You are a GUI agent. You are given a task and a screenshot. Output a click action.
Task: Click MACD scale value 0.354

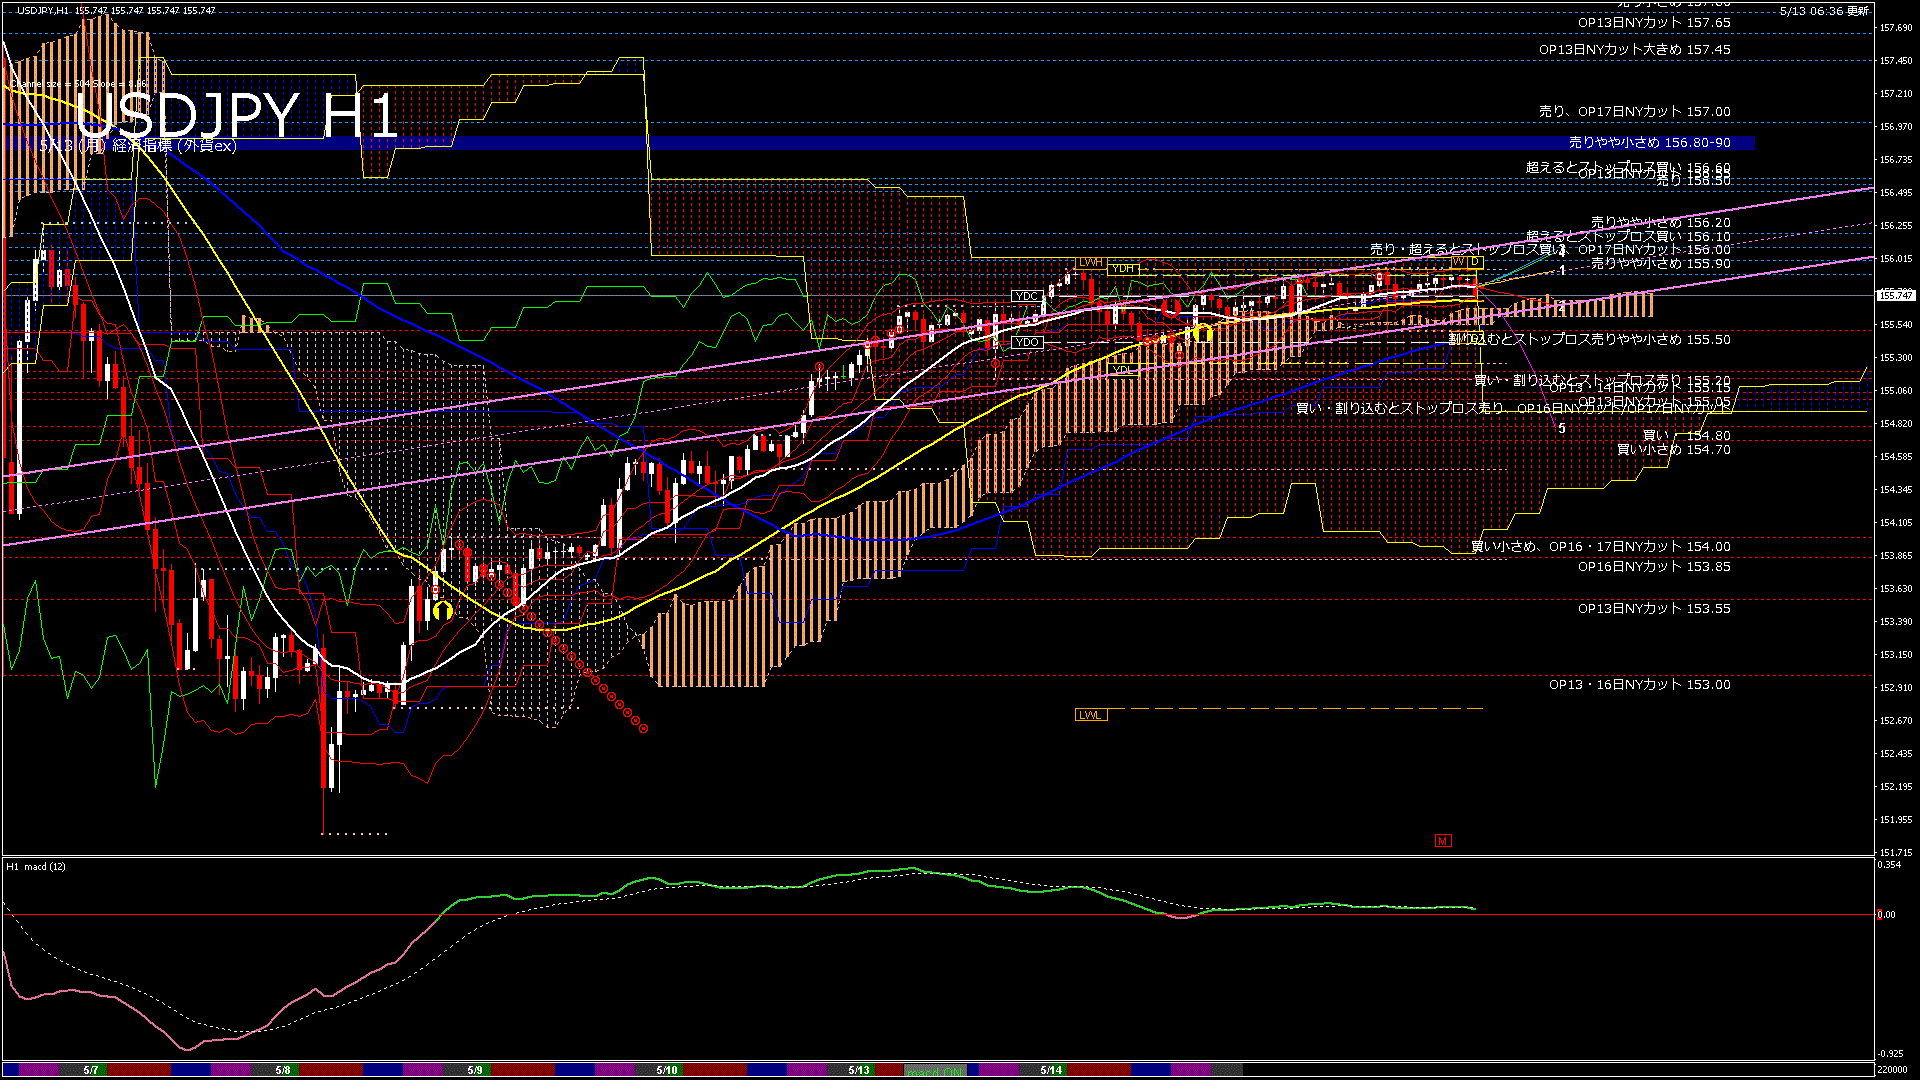(x=1889, y=865)
